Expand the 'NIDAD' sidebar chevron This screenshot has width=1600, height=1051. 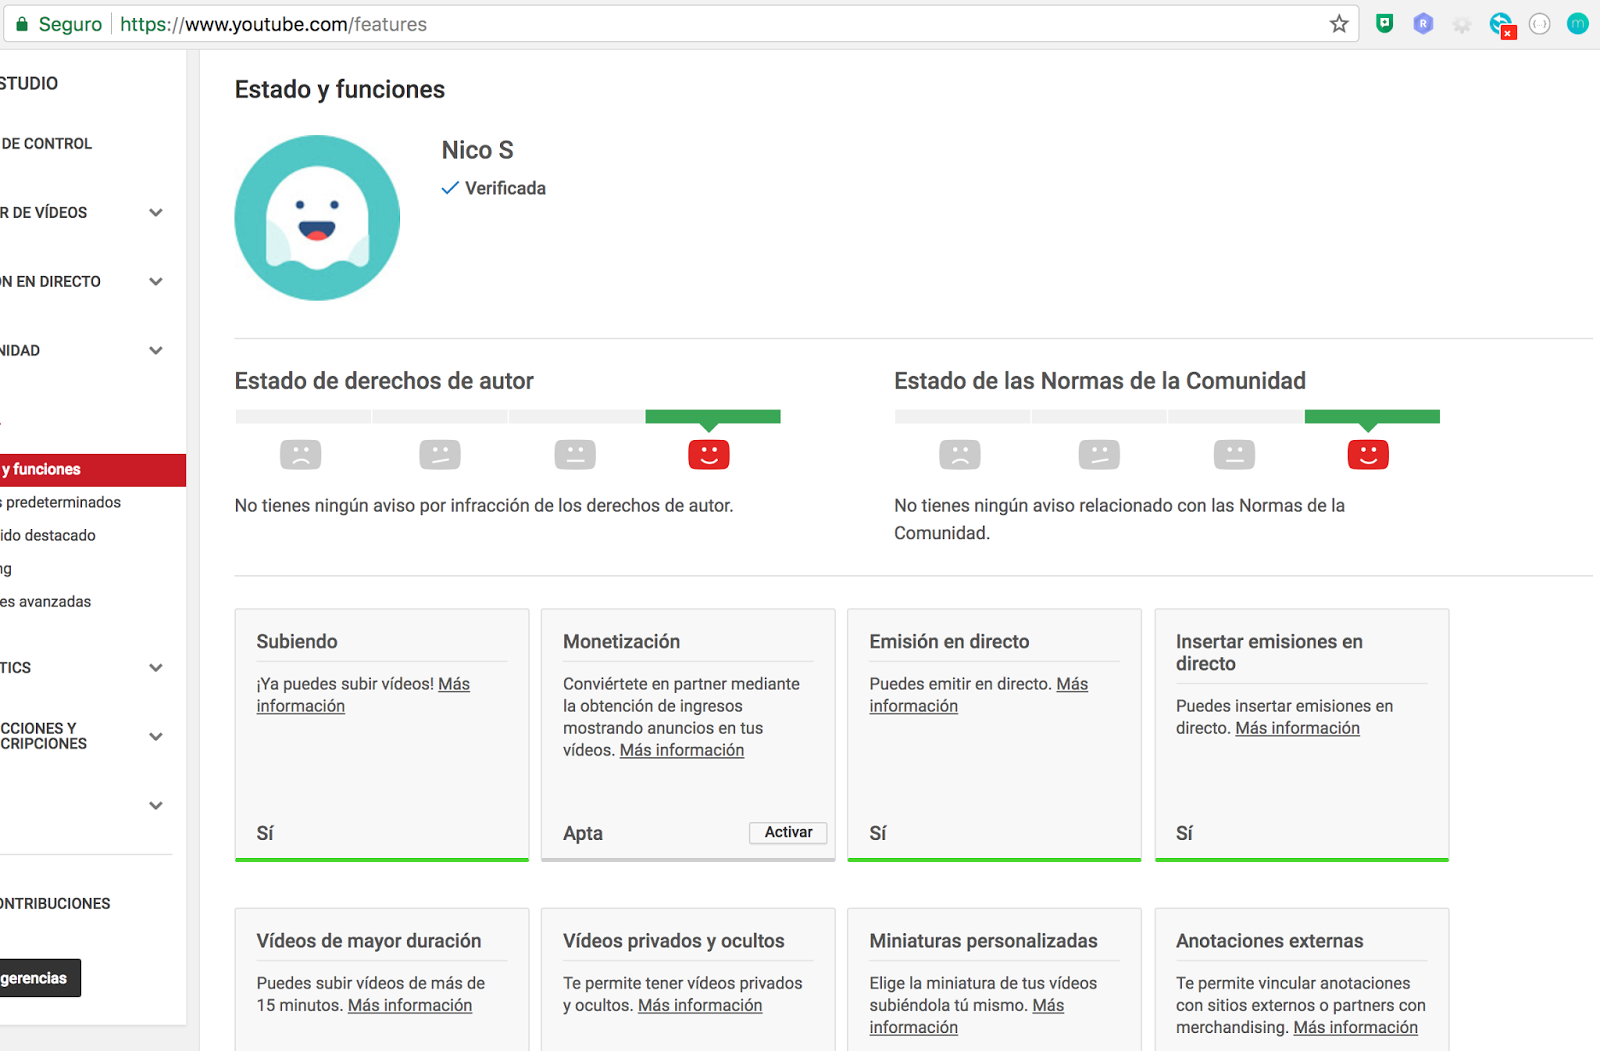[x=156, y=350]
